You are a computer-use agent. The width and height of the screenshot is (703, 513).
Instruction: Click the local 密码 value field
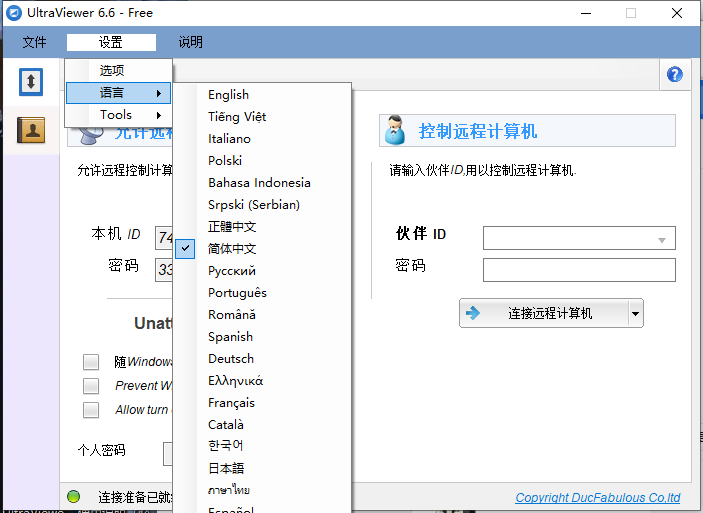[164, 270]
